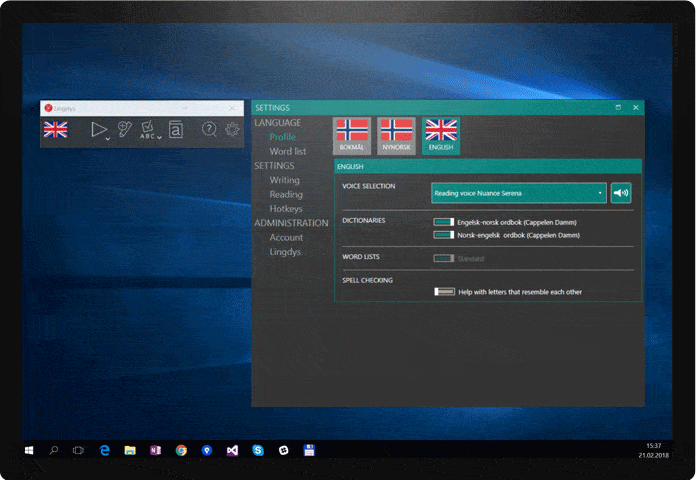696x480 pixels.
Task: Launch Google Chrome from the taskbar
Action: click(x=181, y=451)
